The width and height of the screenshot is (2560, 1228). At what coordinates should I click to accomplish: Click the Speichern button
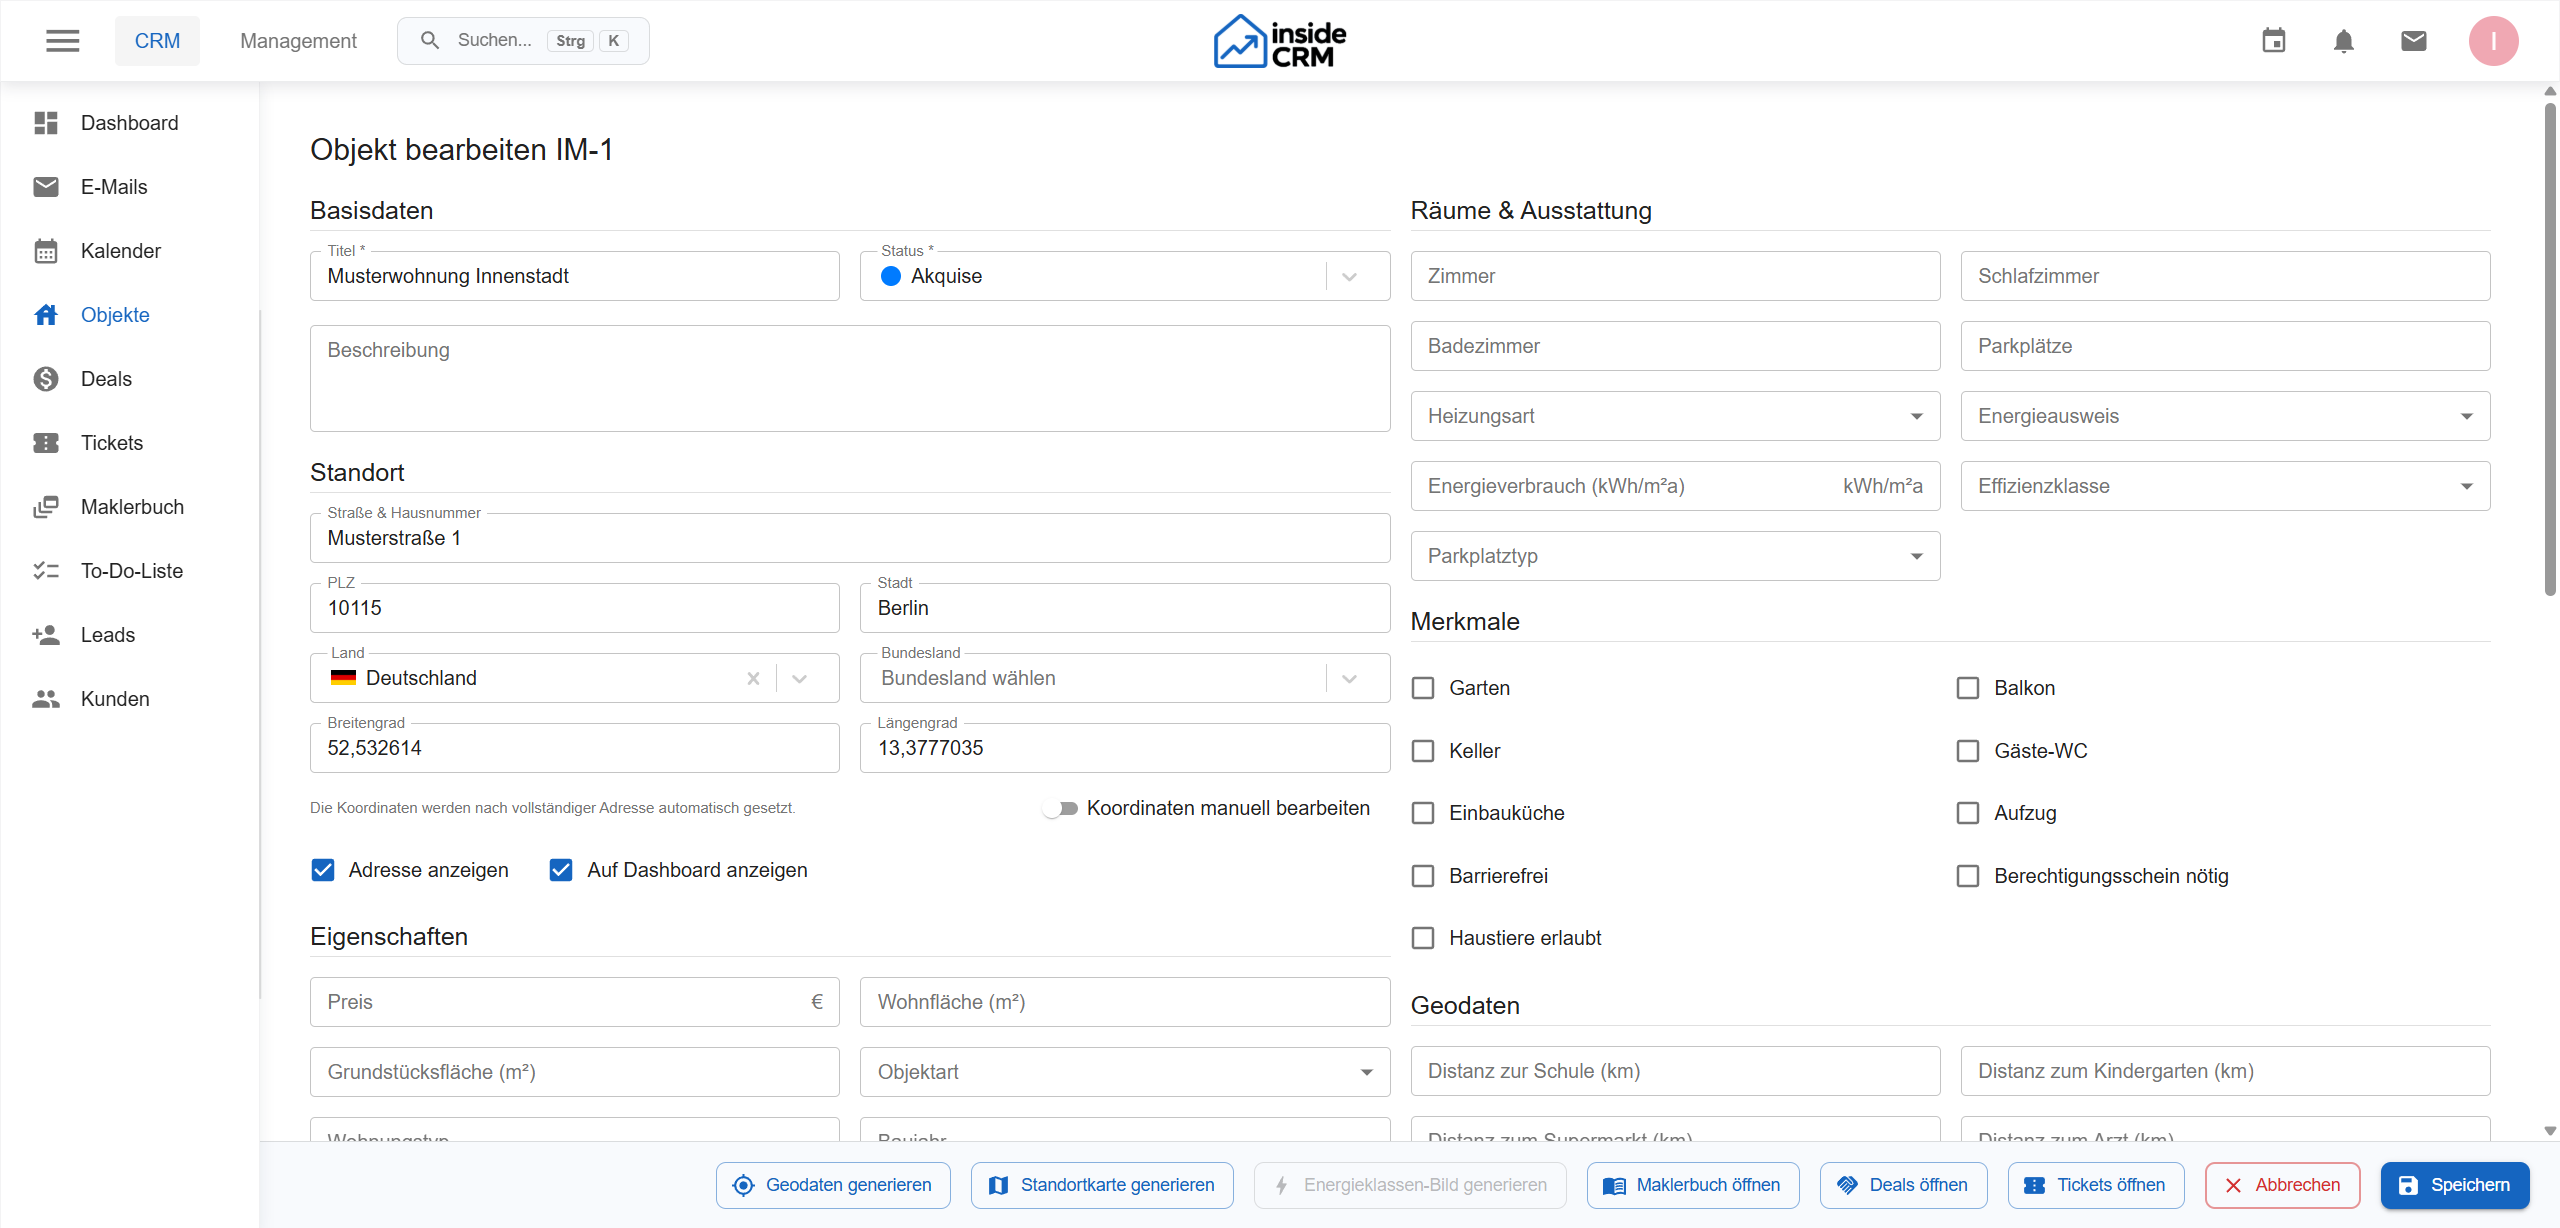click(x=2456, y=1185)
